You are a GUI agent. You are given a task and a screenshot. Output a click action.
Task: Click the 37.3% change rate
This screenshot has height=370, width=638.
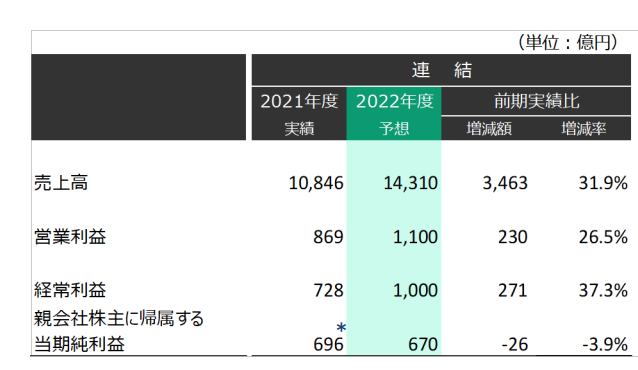pos(603,291)
